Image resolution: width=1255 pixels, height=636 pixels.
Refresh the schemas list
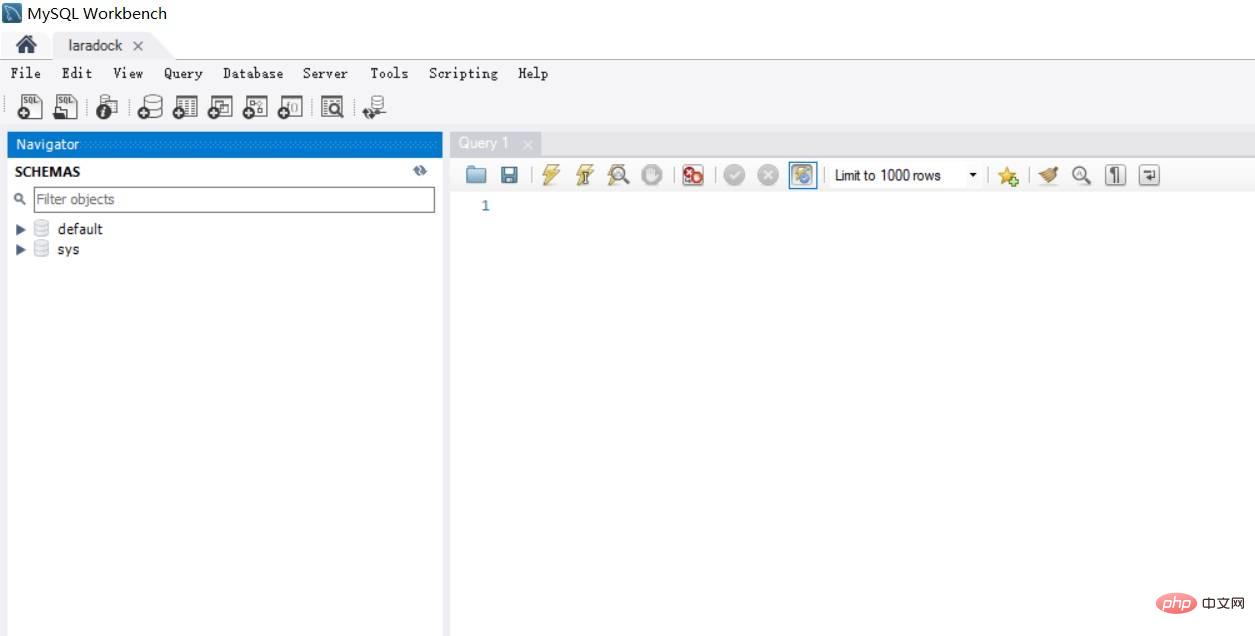pos(420,171)
